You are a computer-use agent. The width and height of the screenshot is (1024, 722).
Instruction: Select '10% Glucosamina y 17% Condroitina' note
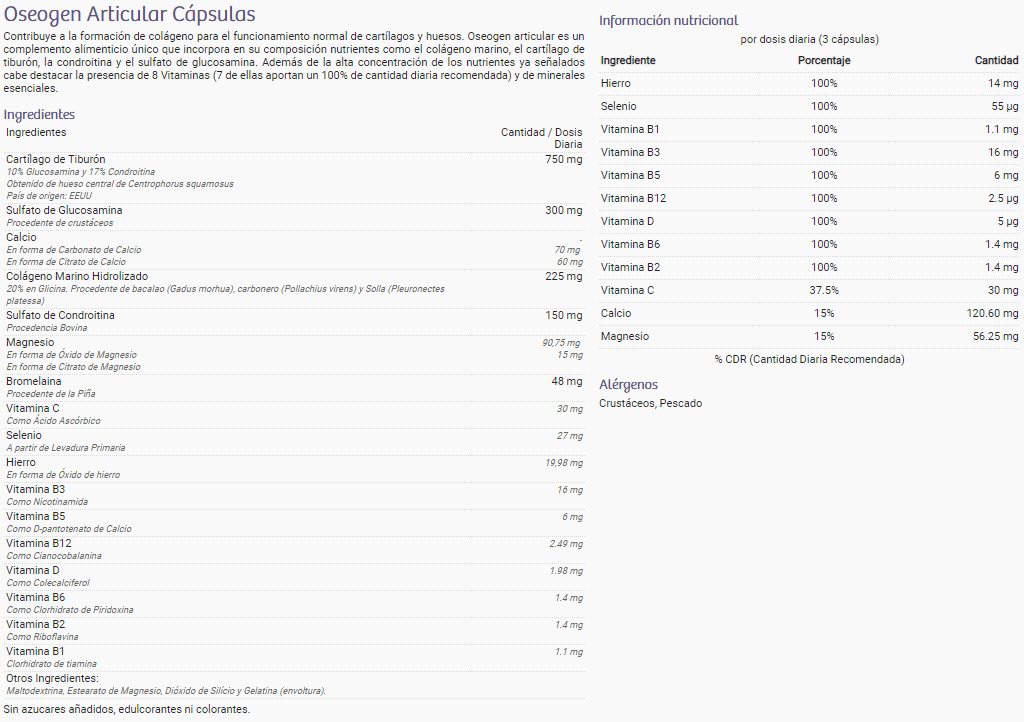click(x=81, y=172)
